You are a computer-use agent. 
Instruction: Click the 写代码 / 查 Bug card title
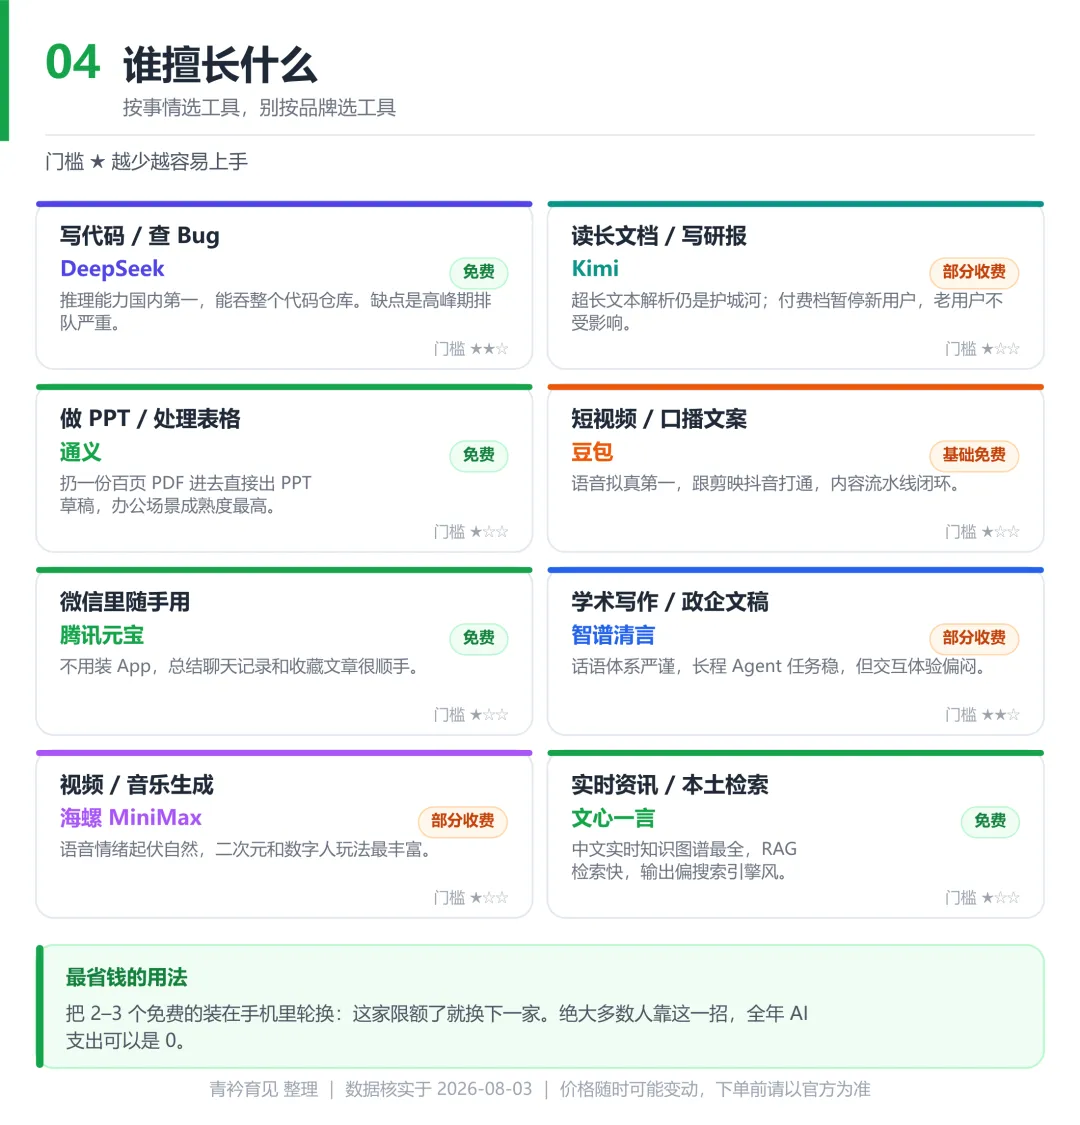coord(140,235)
